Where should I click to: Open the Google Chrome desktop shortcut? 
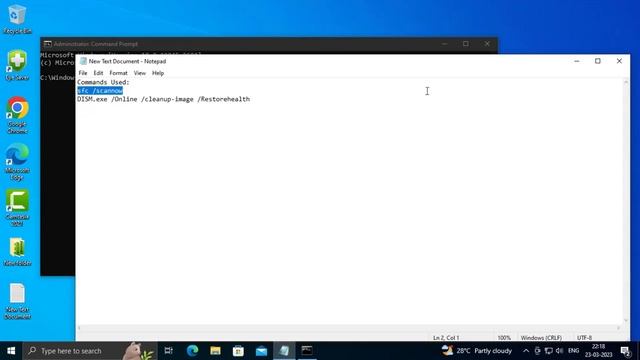click(17, 115)
